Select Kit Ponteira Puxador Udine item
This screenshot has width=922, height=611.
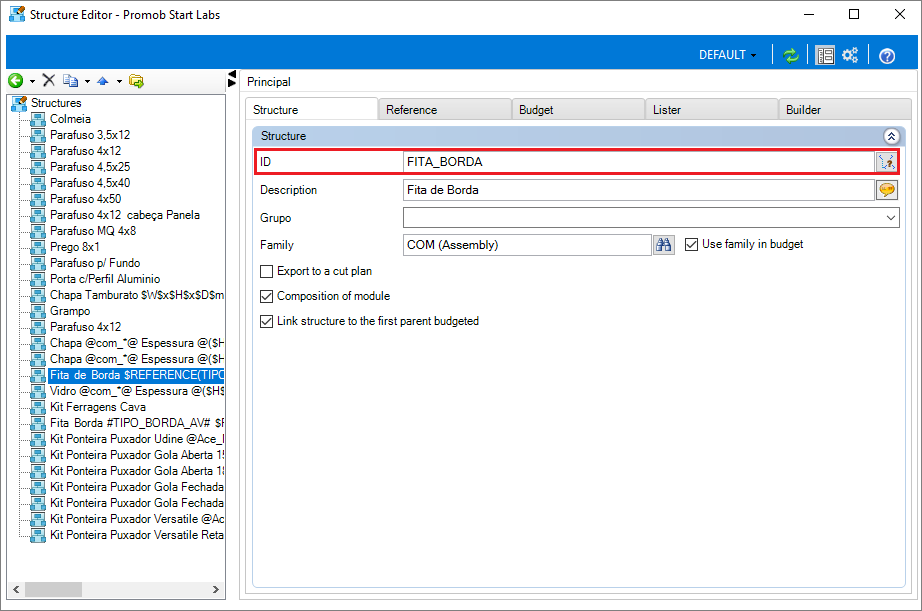(136, 439)
